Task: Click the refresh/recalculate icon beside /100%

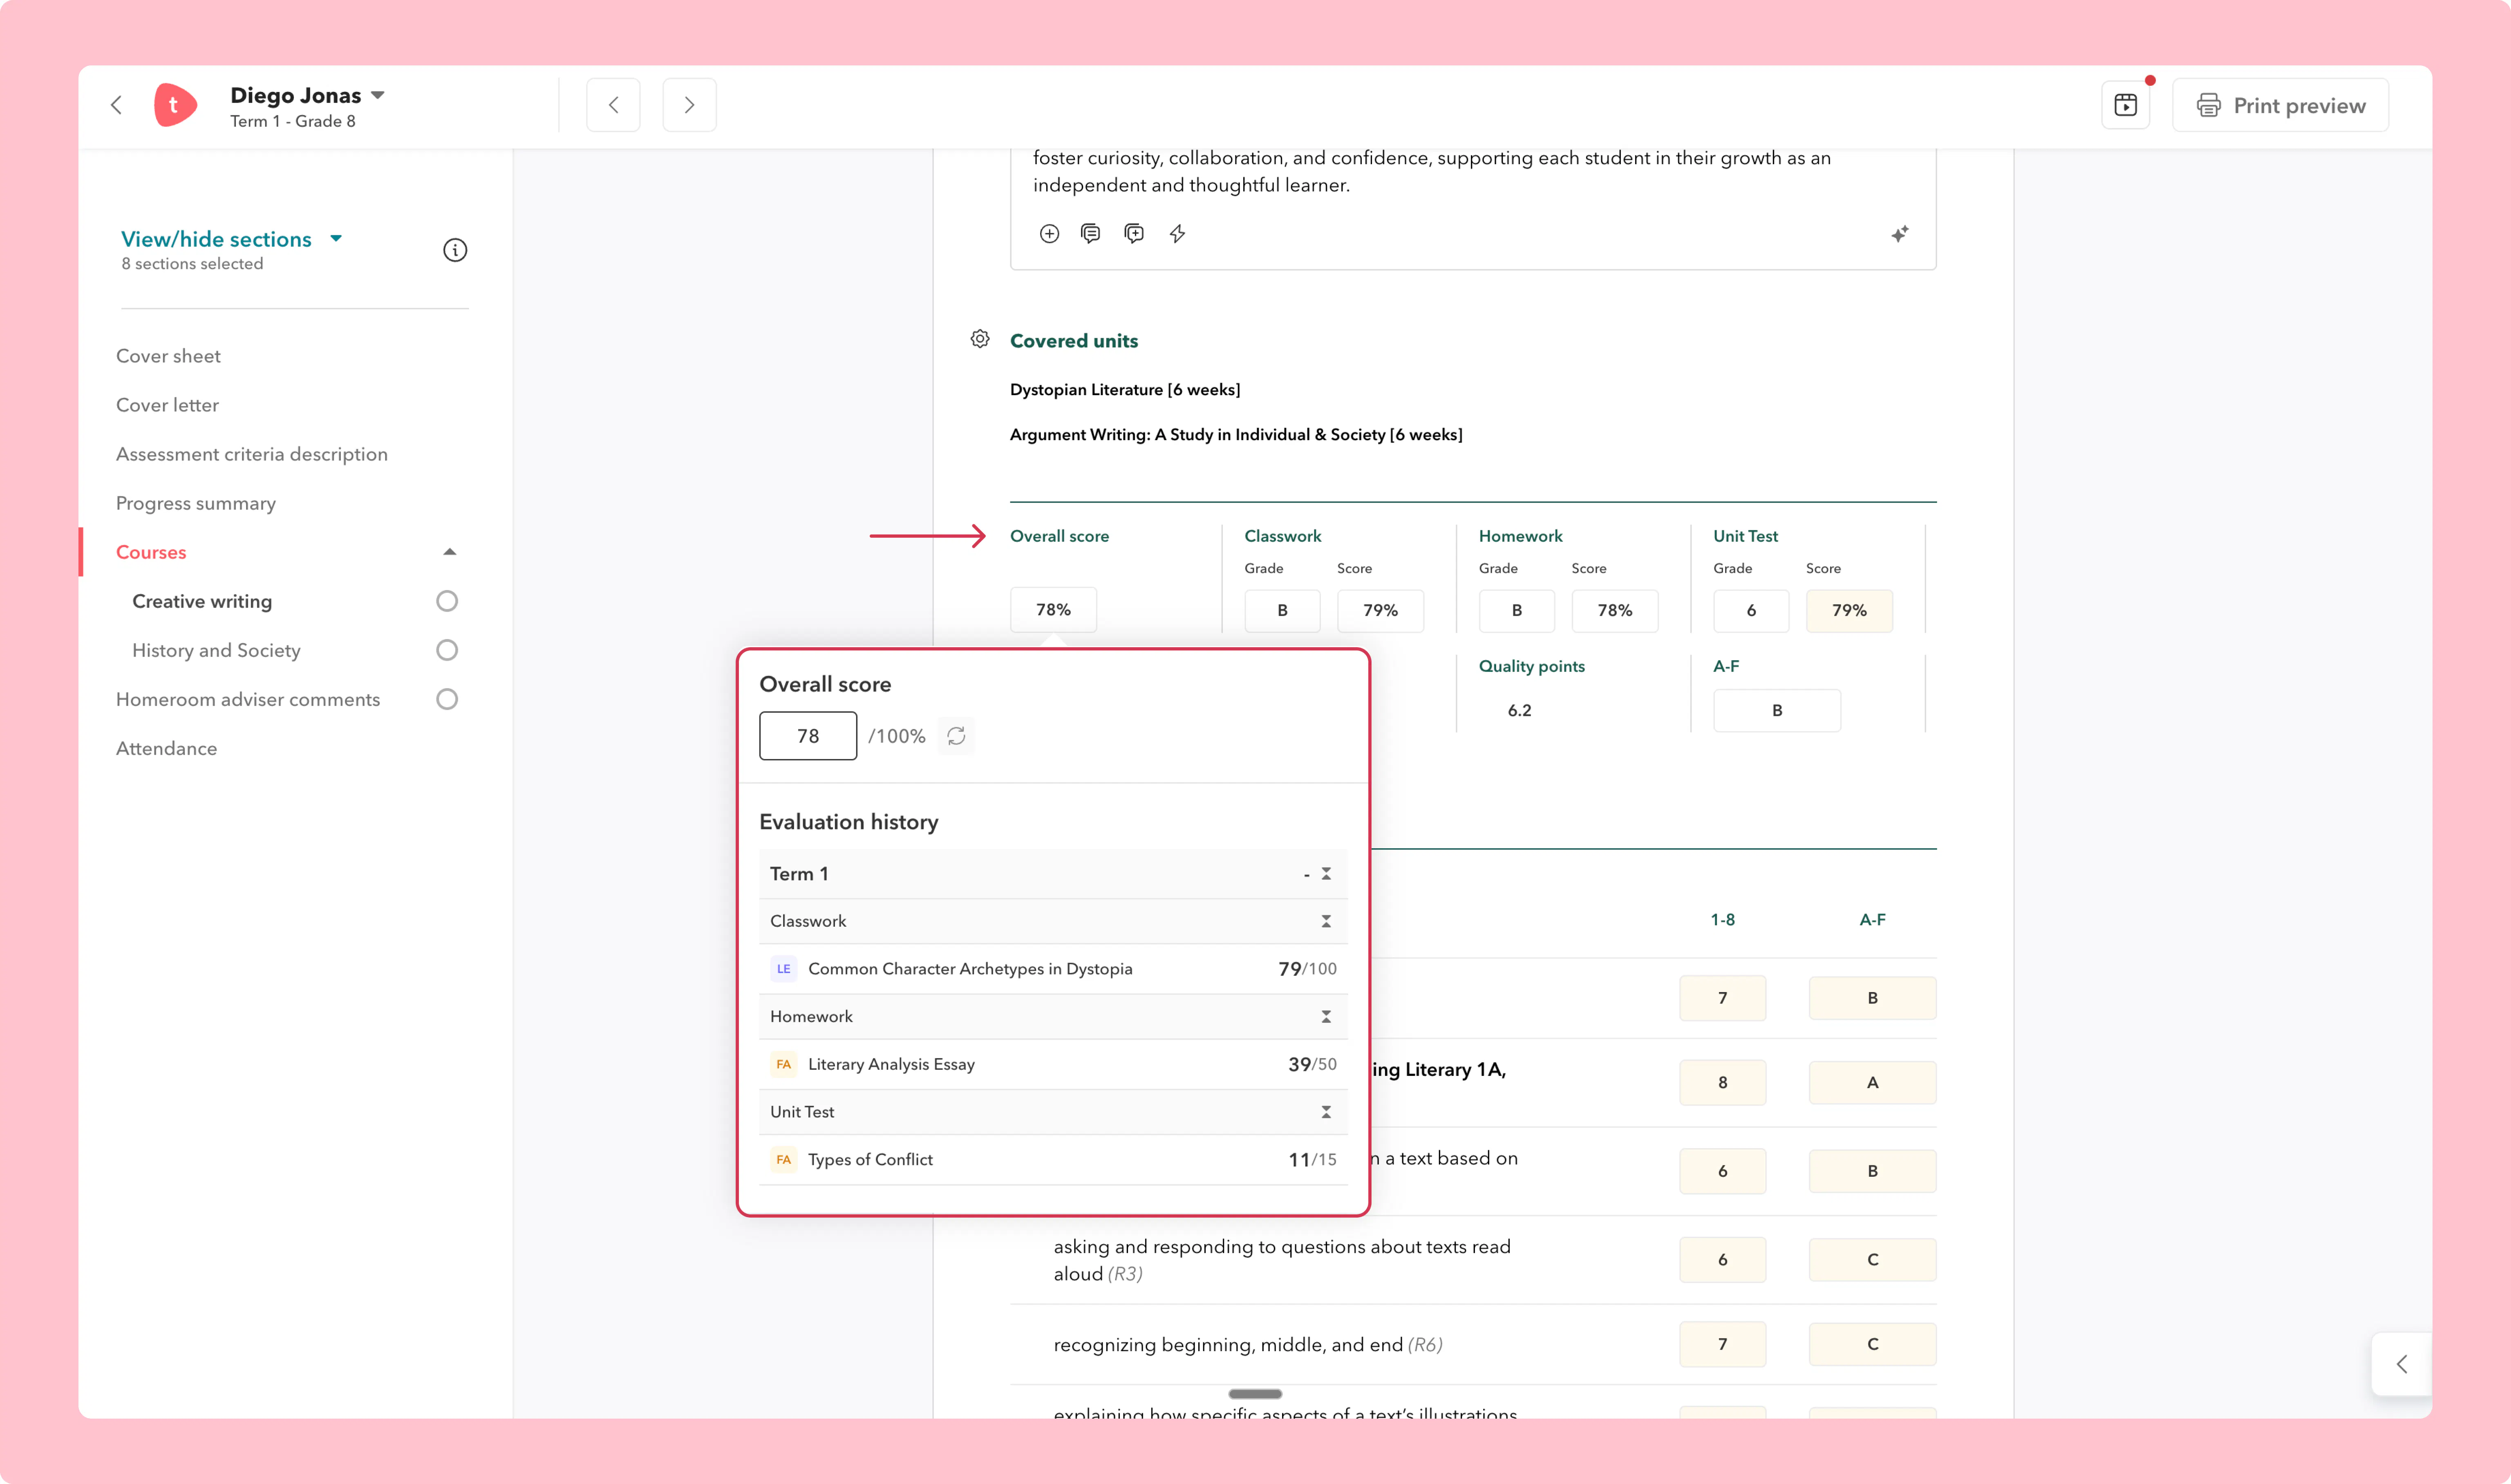Action: coord(956,736)
